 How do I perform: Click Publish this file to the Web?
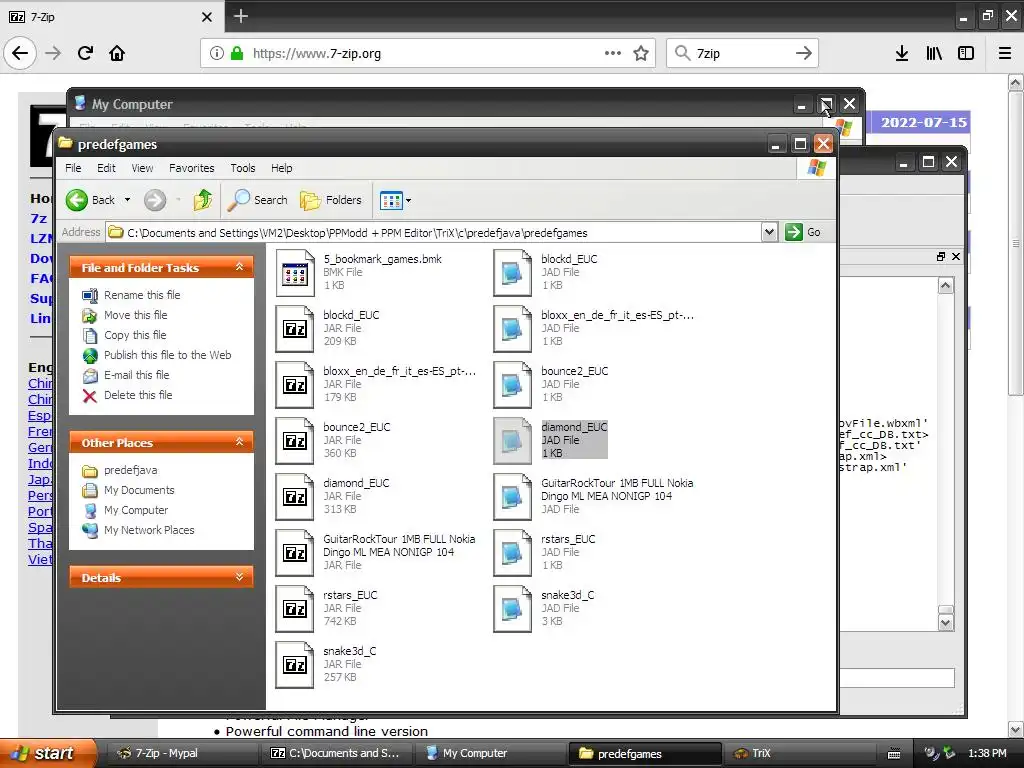(167, 355)
